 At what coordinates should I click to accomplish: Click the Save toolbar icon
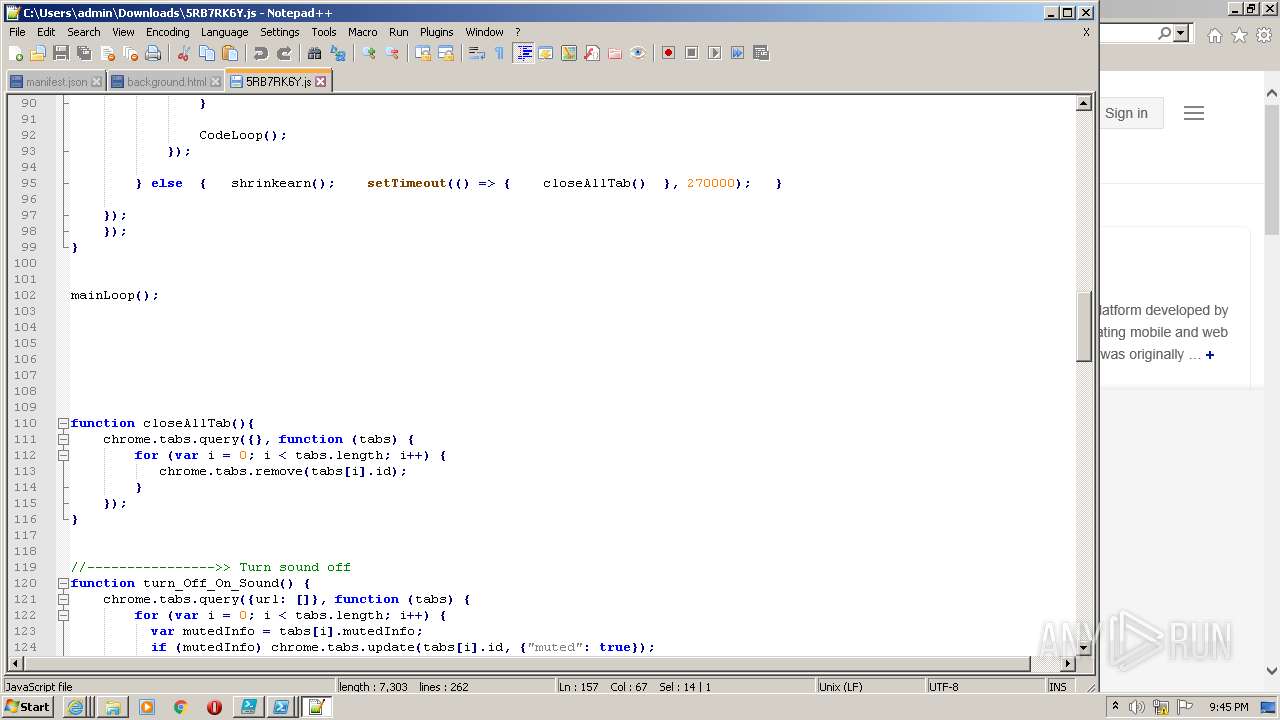point(61,53)
